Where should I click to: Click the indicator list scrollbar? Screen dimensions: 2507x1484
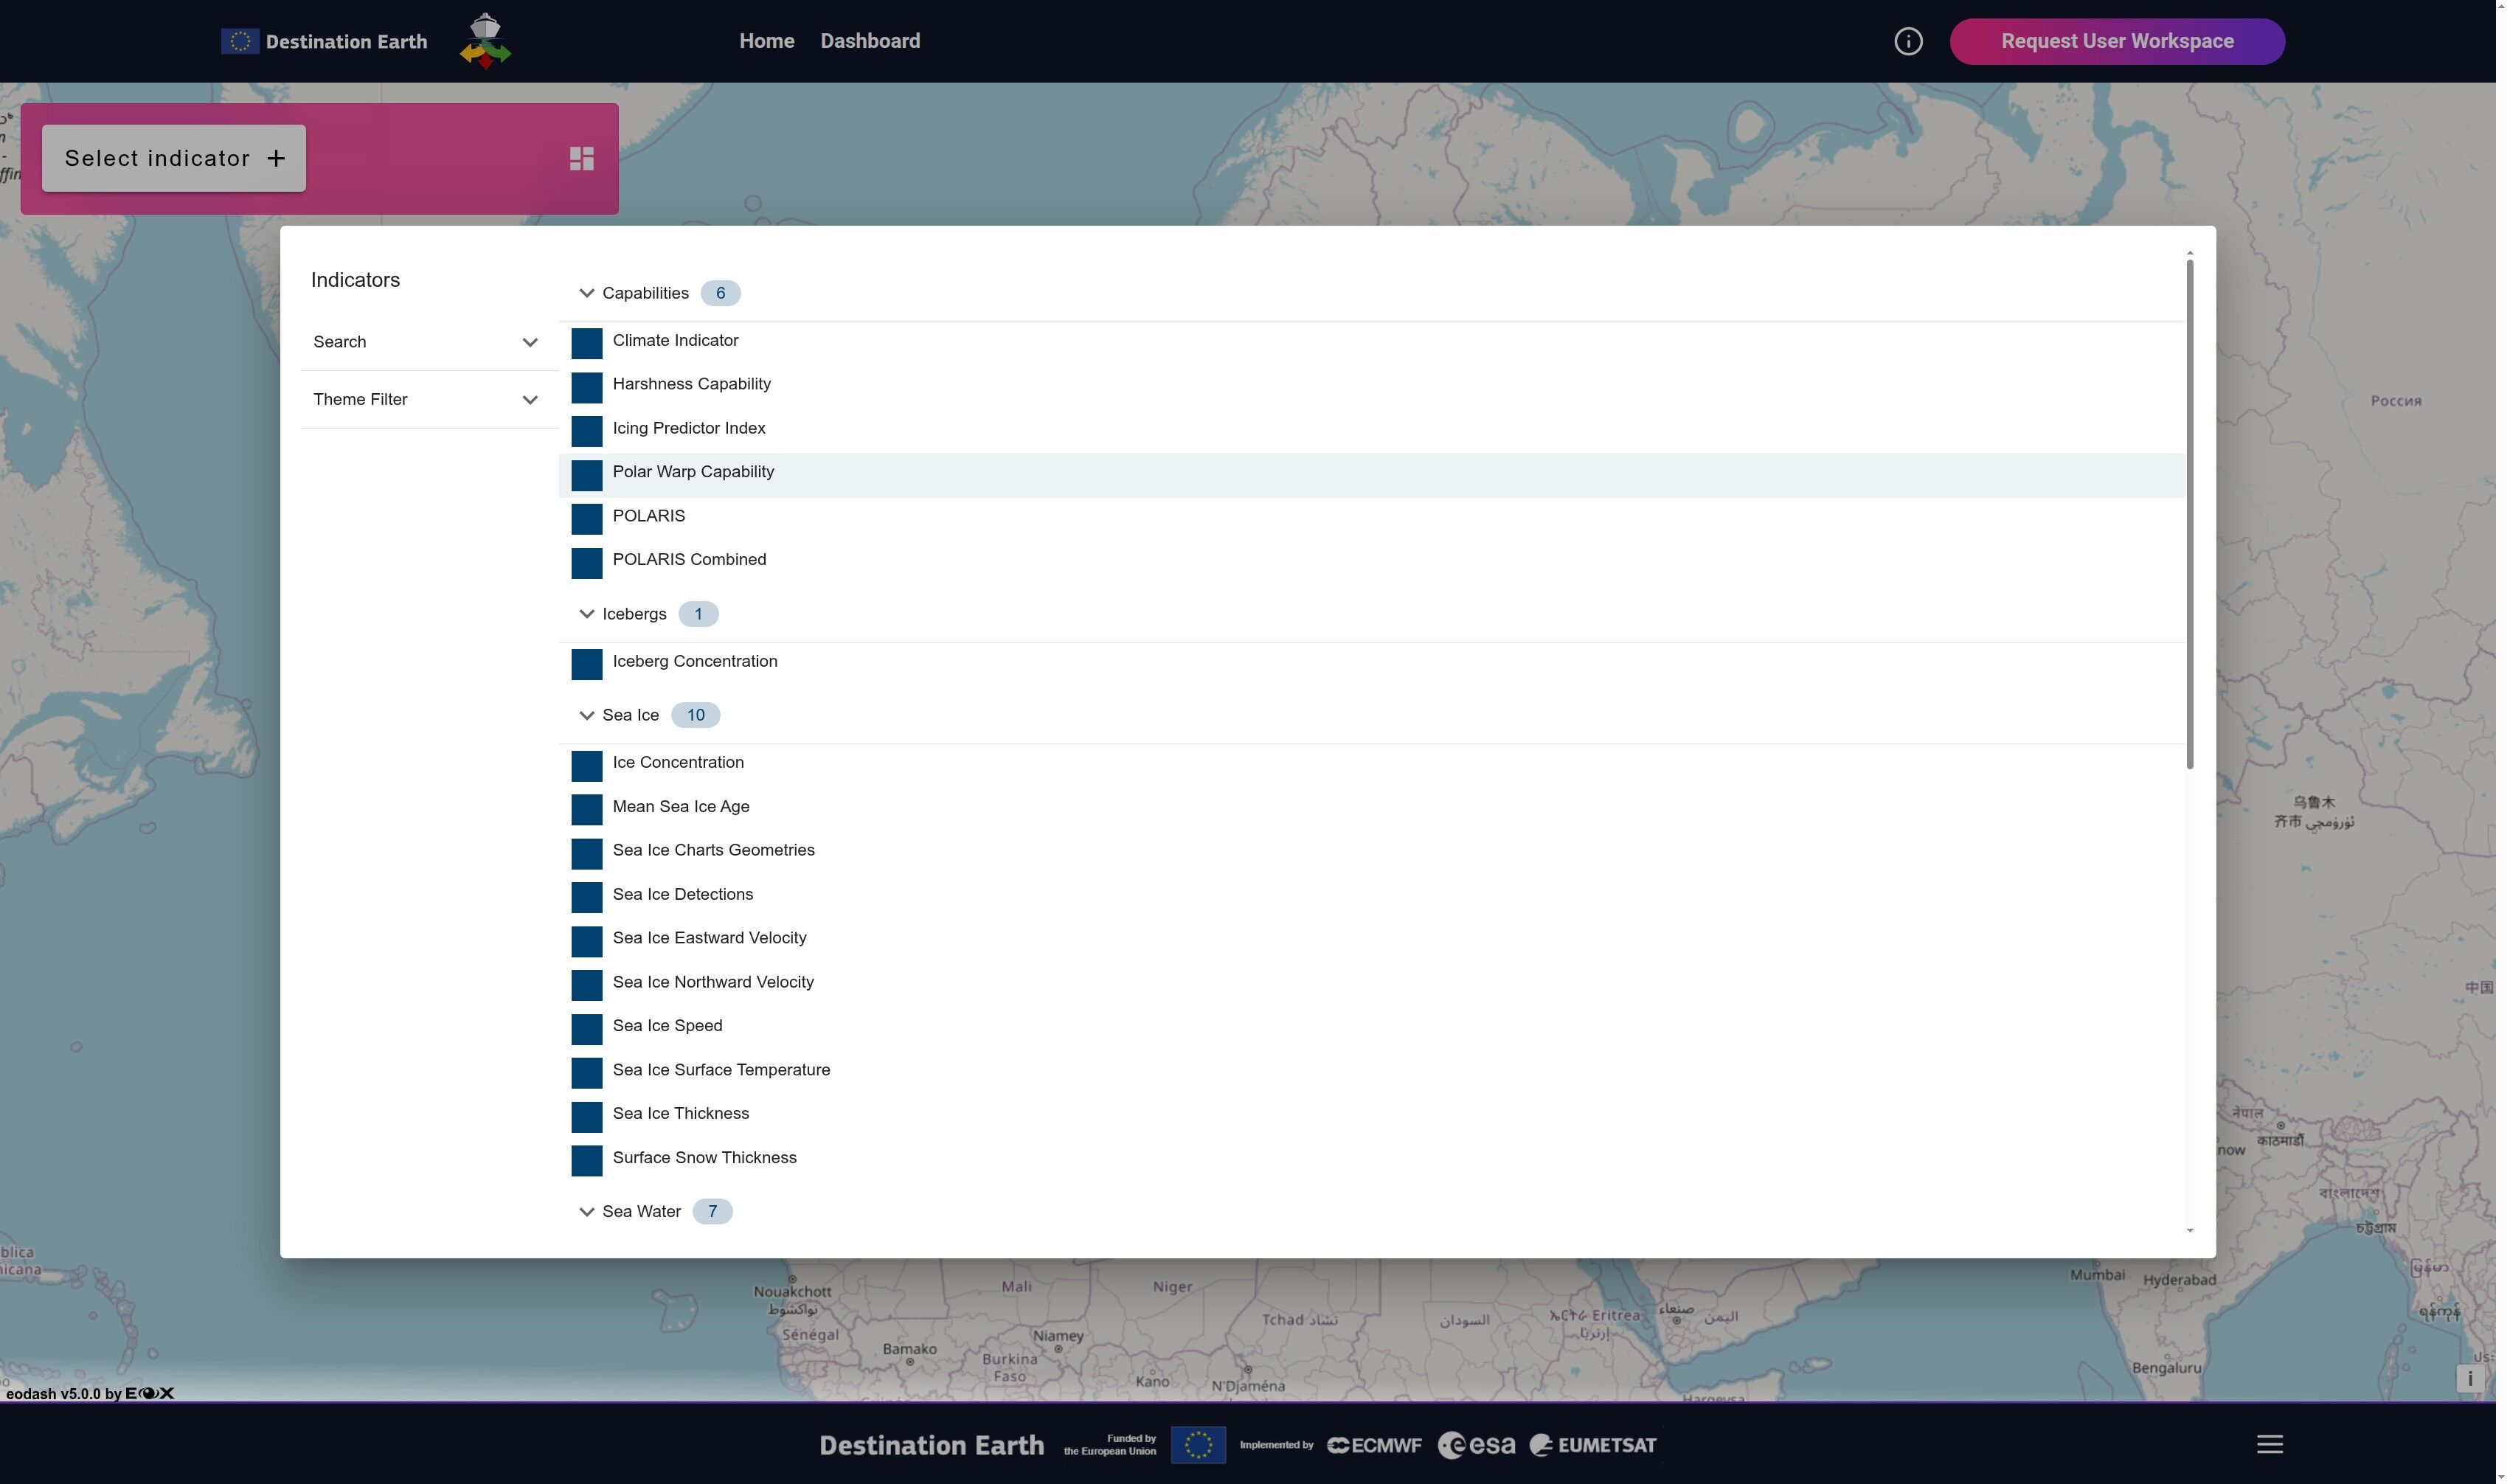pyautogui.click(x=2189, y=514)
